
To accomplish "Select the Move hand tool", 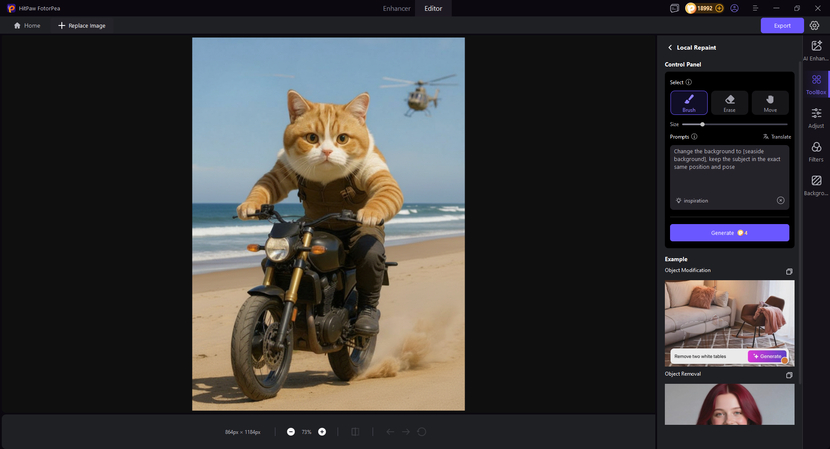I will coord(770,102).
